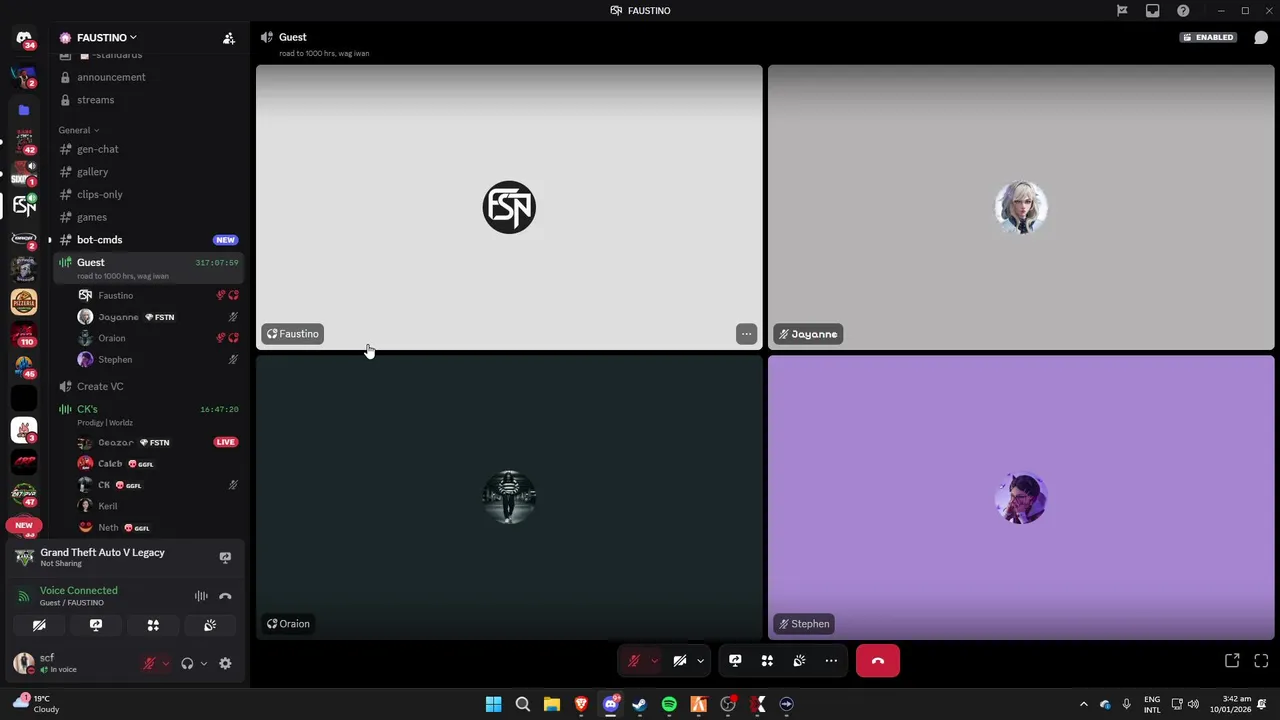
Task: Open the announcement channel
Action: pyautogui.click(x=148, y=77)
